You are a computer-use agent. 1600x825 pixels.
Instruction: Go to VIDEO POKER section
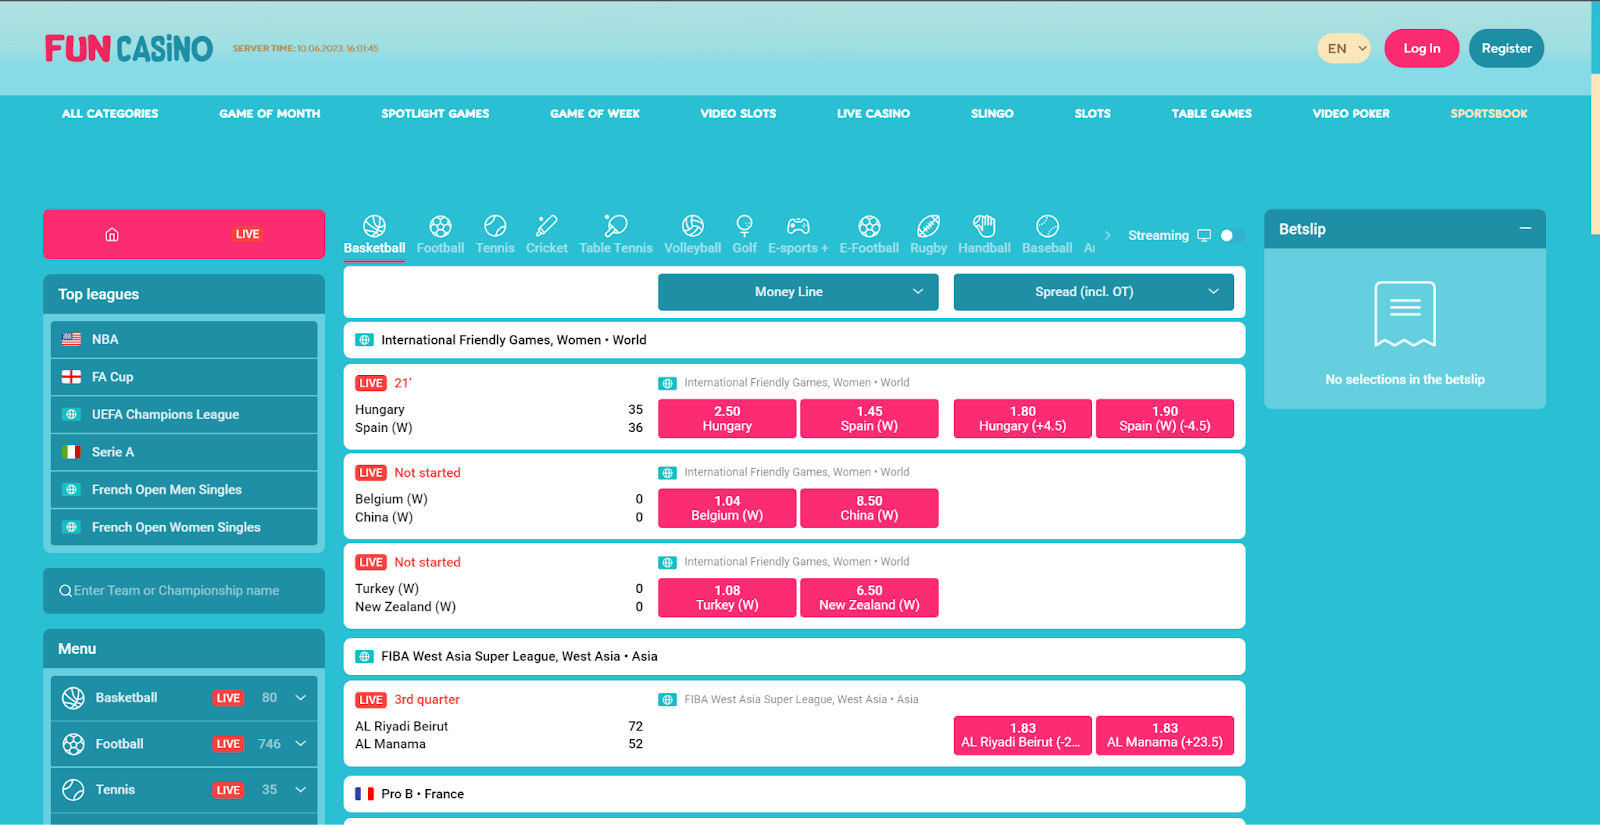pyautogui.click(x=1351, y=114)
